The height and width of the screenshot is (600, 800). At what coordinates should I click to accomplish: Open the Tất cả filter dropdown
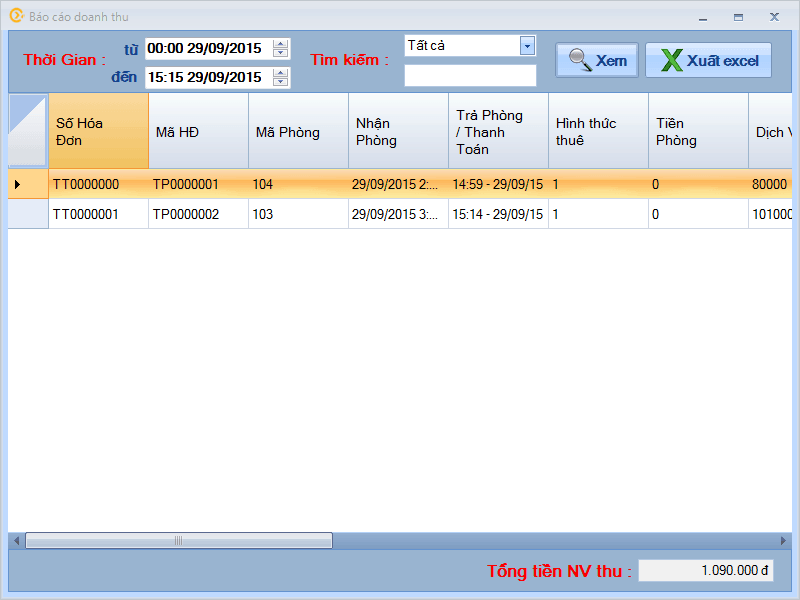(x=527, y=46)
